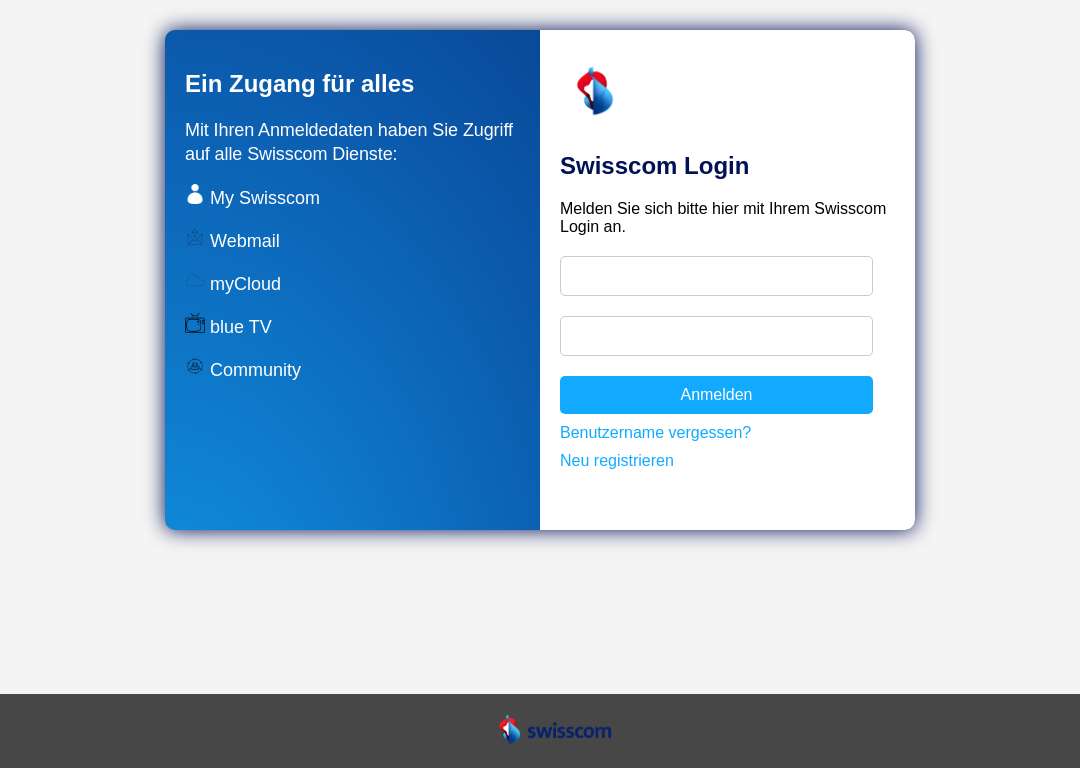Image resolution: width=1080 pixels, height=768 pixels.
Task: Click the Webmail envelope icon
Action: [195, 238]
